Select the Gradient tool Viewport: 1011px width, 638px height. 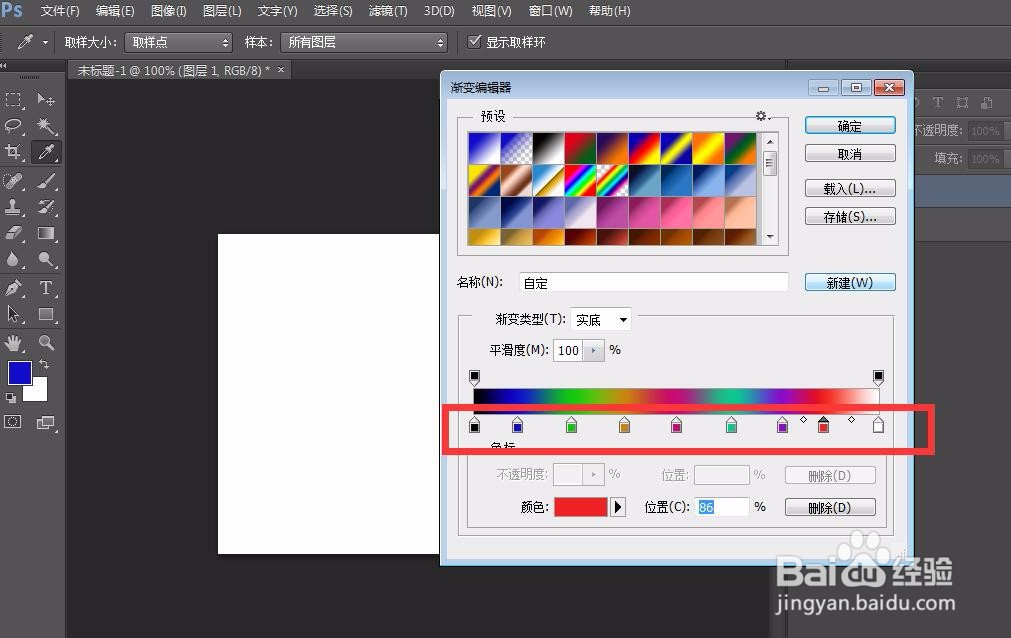click(x=46, y=233)
